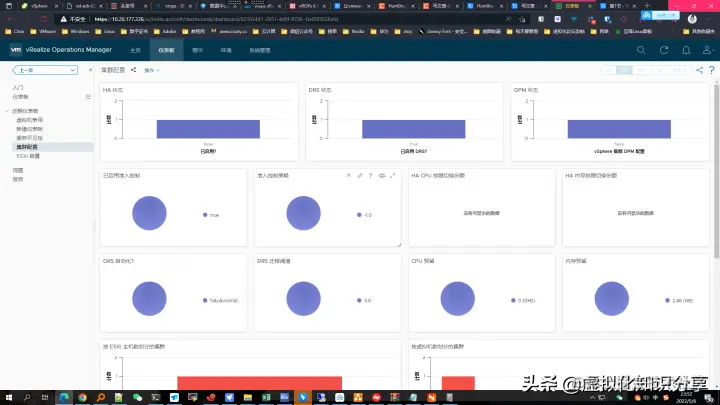The height and width of the screenshot is (405, 720).
Task: Click the pie chart in 内存预留 widget
Action: (x=612, y=298)
